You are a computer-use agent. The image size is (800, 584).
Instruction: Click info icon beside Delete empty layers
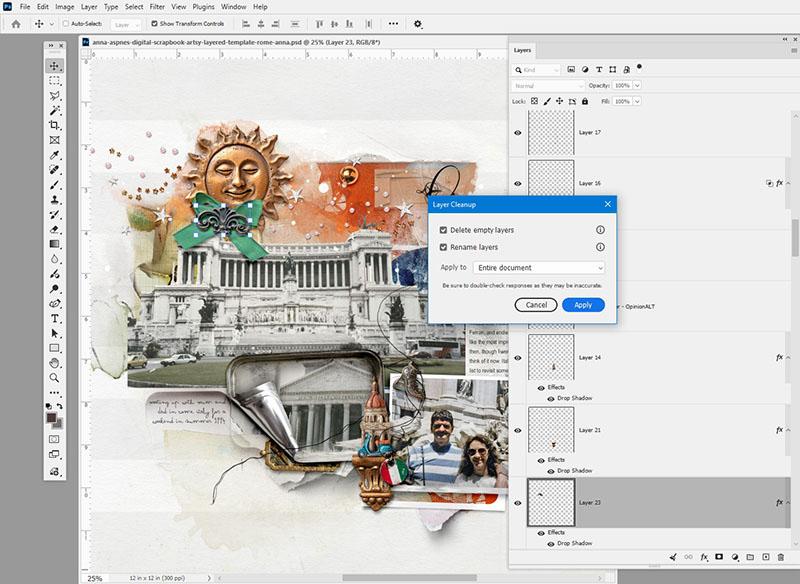click(601, 230)
